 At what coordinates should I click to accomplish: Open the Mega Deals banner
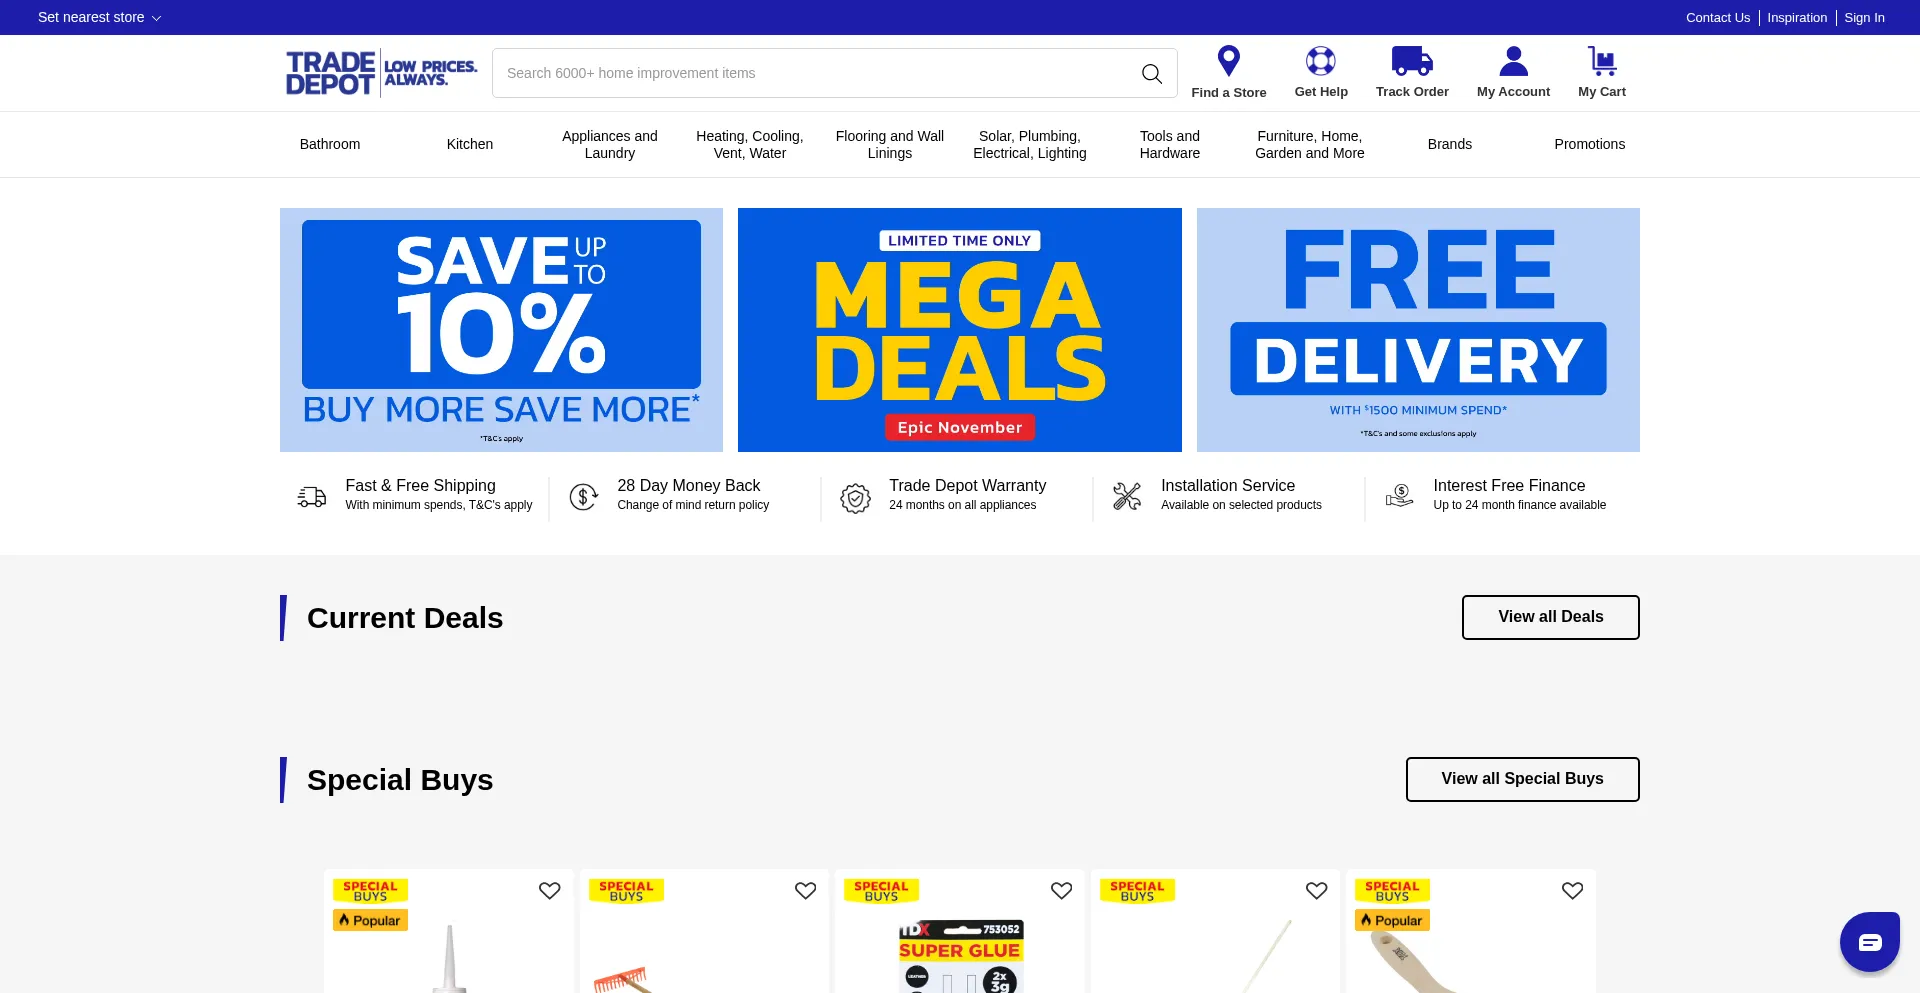click(960, 330)
